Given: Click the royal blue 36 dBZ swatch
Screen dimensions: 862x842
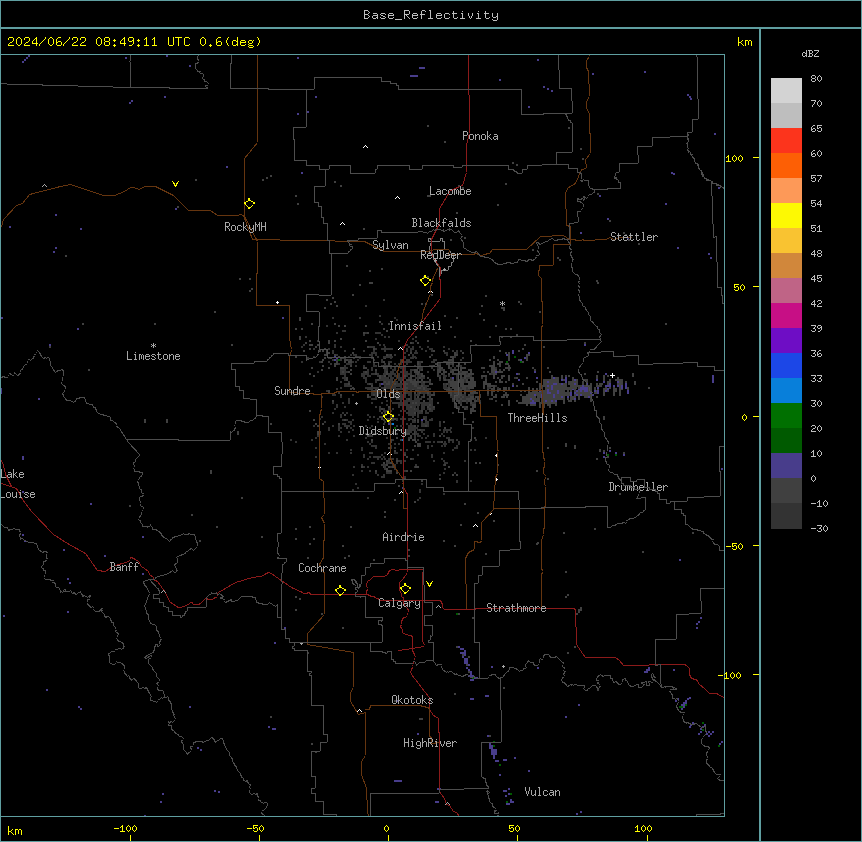Looking at the screenshot, I should tap(786, 365).
